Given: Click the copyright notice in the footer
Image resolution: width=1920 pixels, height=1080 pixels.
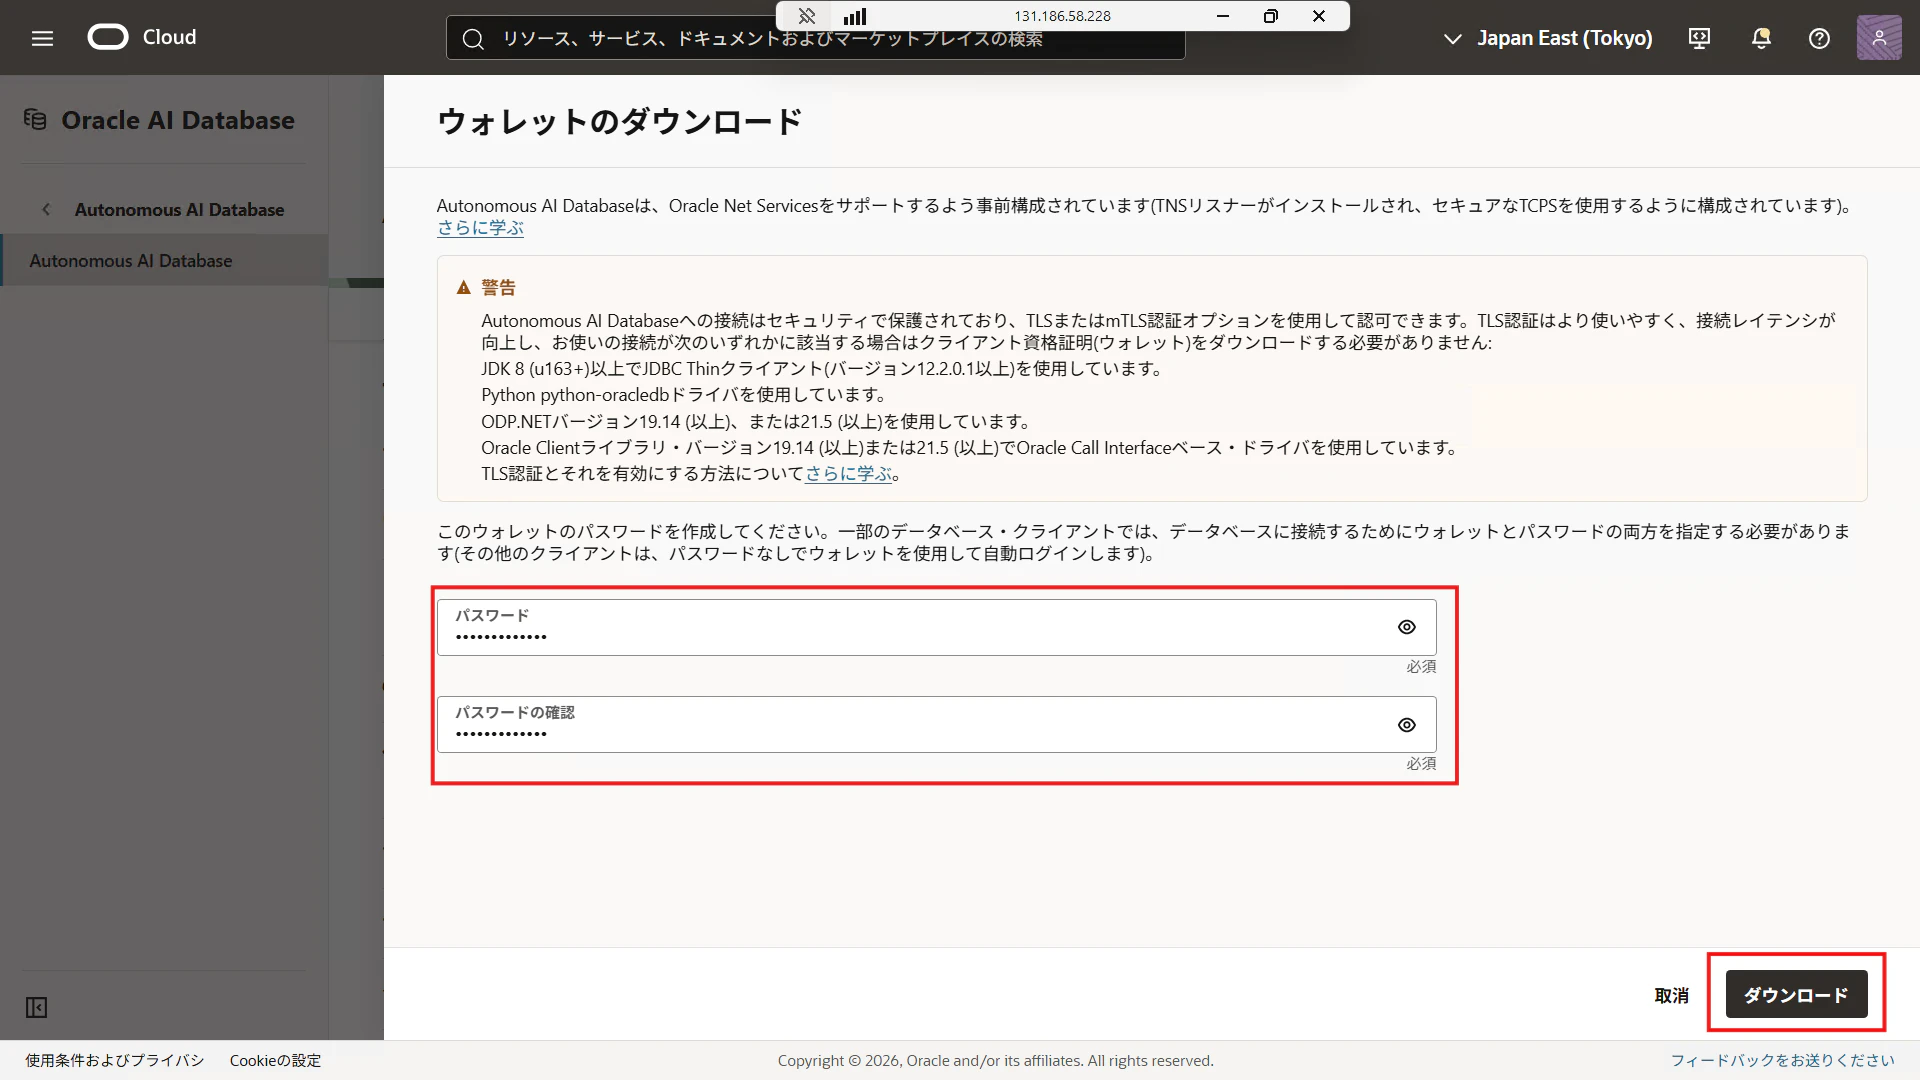Looking at the screenshot, I should (995, 1060).
